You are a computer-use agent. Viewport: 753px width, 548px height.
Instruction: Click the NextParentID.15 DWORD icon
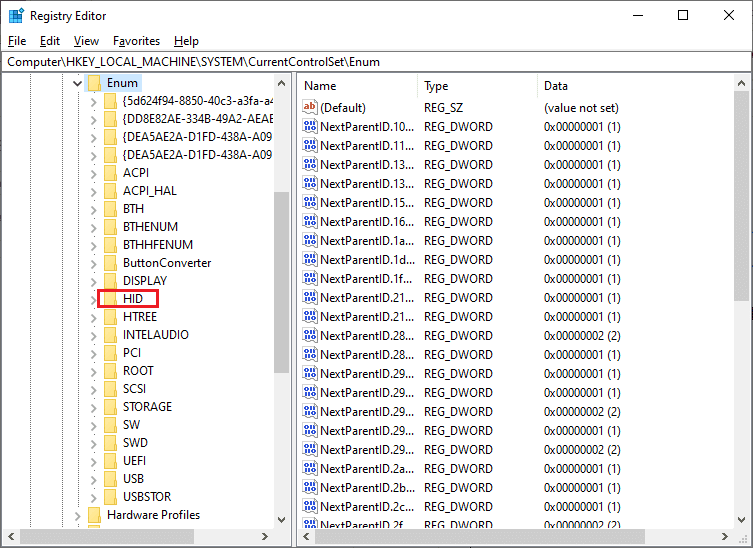310,202
